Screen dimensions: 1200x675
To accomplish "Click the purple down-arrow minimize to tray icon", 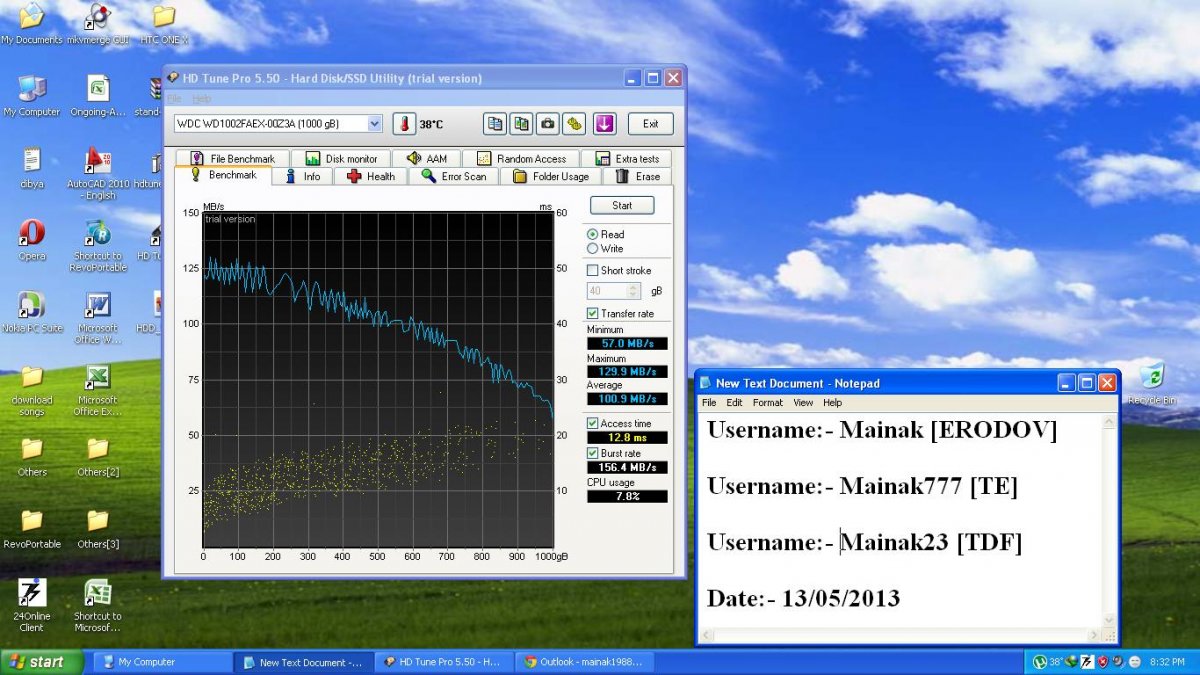I will point(604,124).
